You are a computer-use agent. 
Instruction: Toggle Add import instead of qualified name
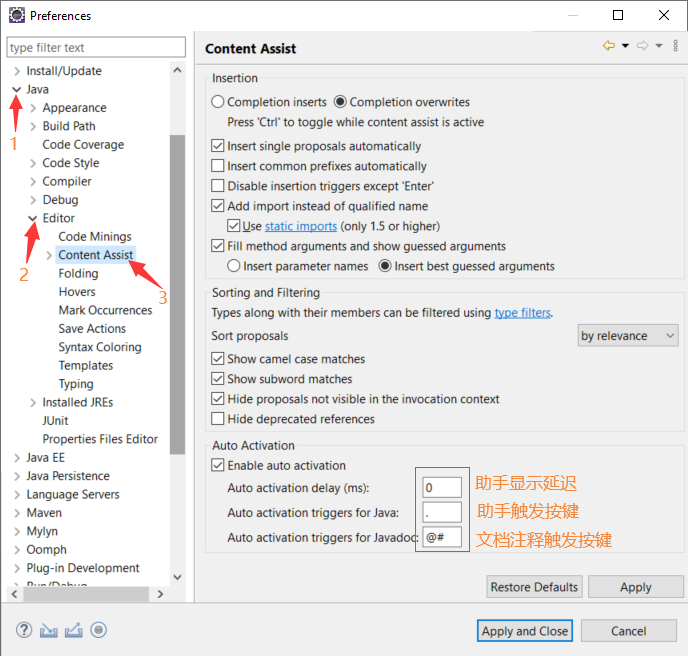[218, 206]
